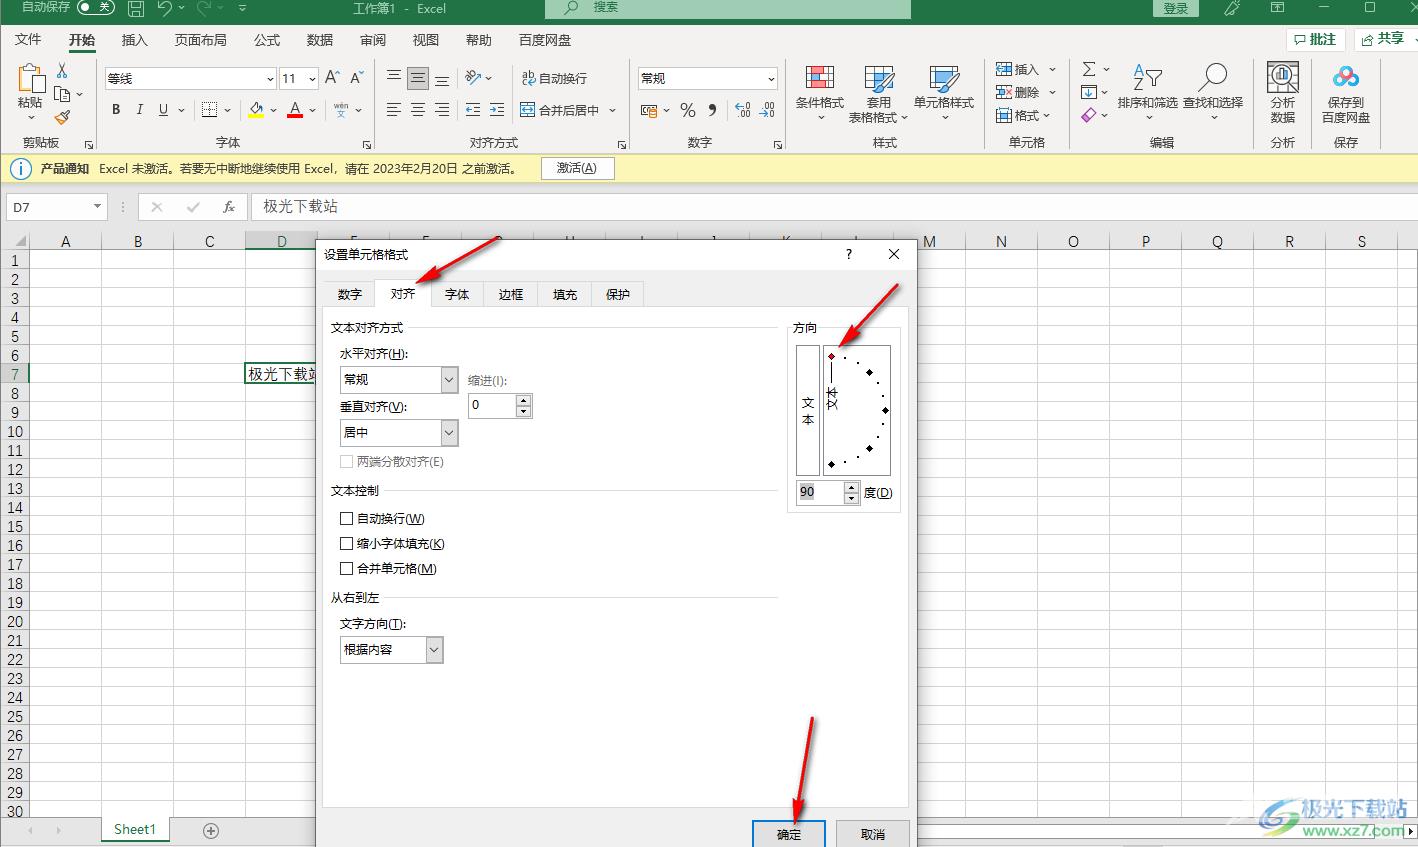Switch to the Font (字体) tab in dialog

click(x=457, y=294)
